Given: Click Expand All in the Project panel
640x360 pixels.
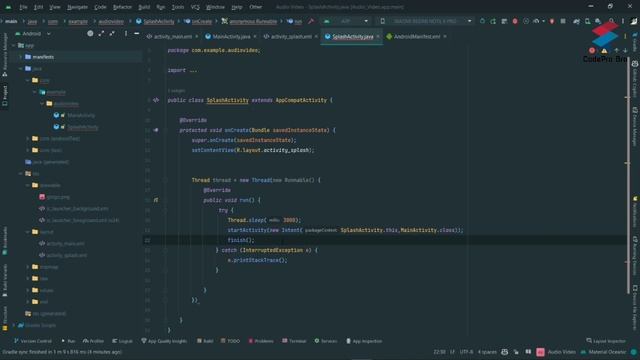Looking at the screenshot, I should coord(101,33).
